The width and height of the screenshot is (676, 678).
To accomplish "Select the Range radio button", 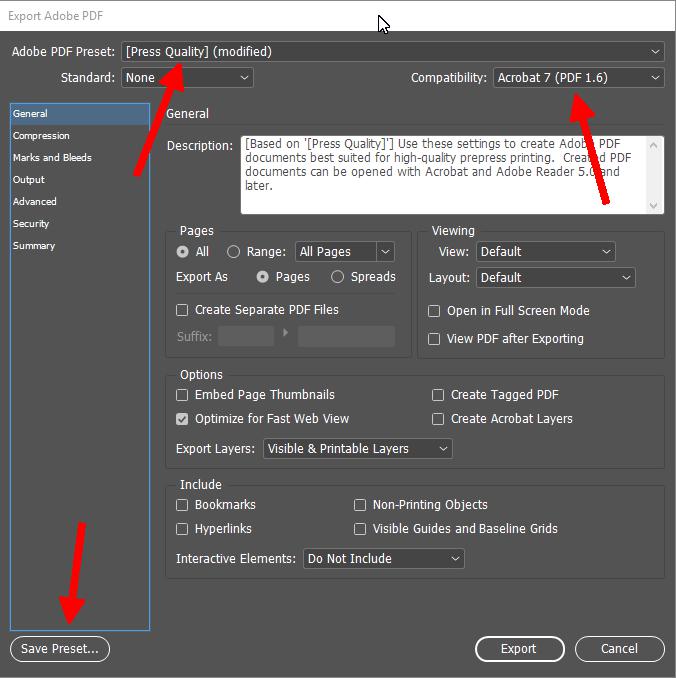I will 234,252.
